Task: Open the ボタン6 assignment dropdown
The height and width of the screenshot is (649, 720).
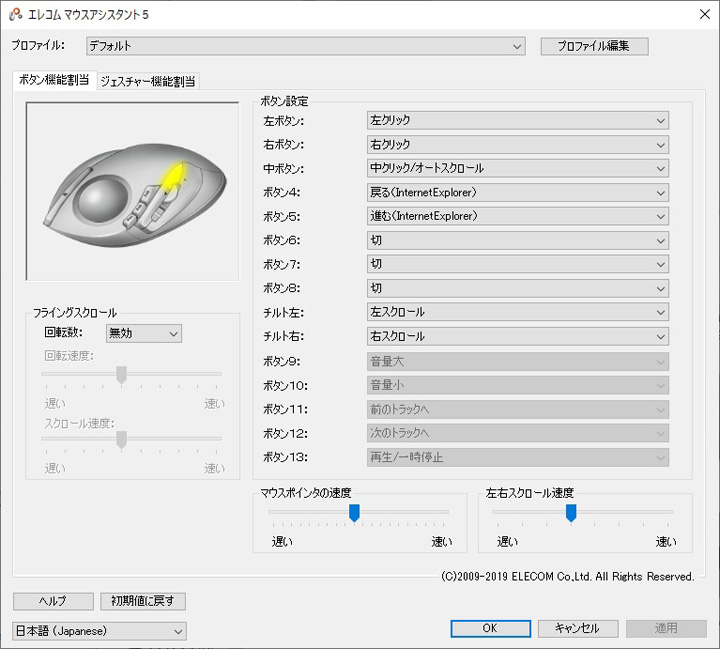Action: tap(517, 240)
